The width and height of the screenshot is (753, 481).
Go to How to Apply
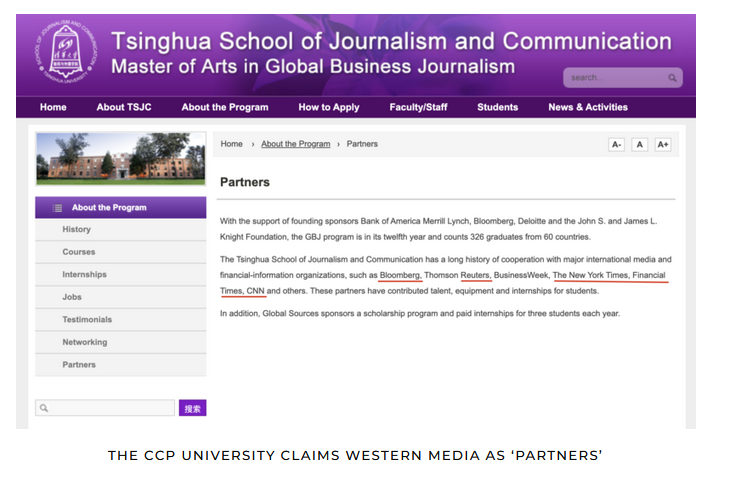329,107
